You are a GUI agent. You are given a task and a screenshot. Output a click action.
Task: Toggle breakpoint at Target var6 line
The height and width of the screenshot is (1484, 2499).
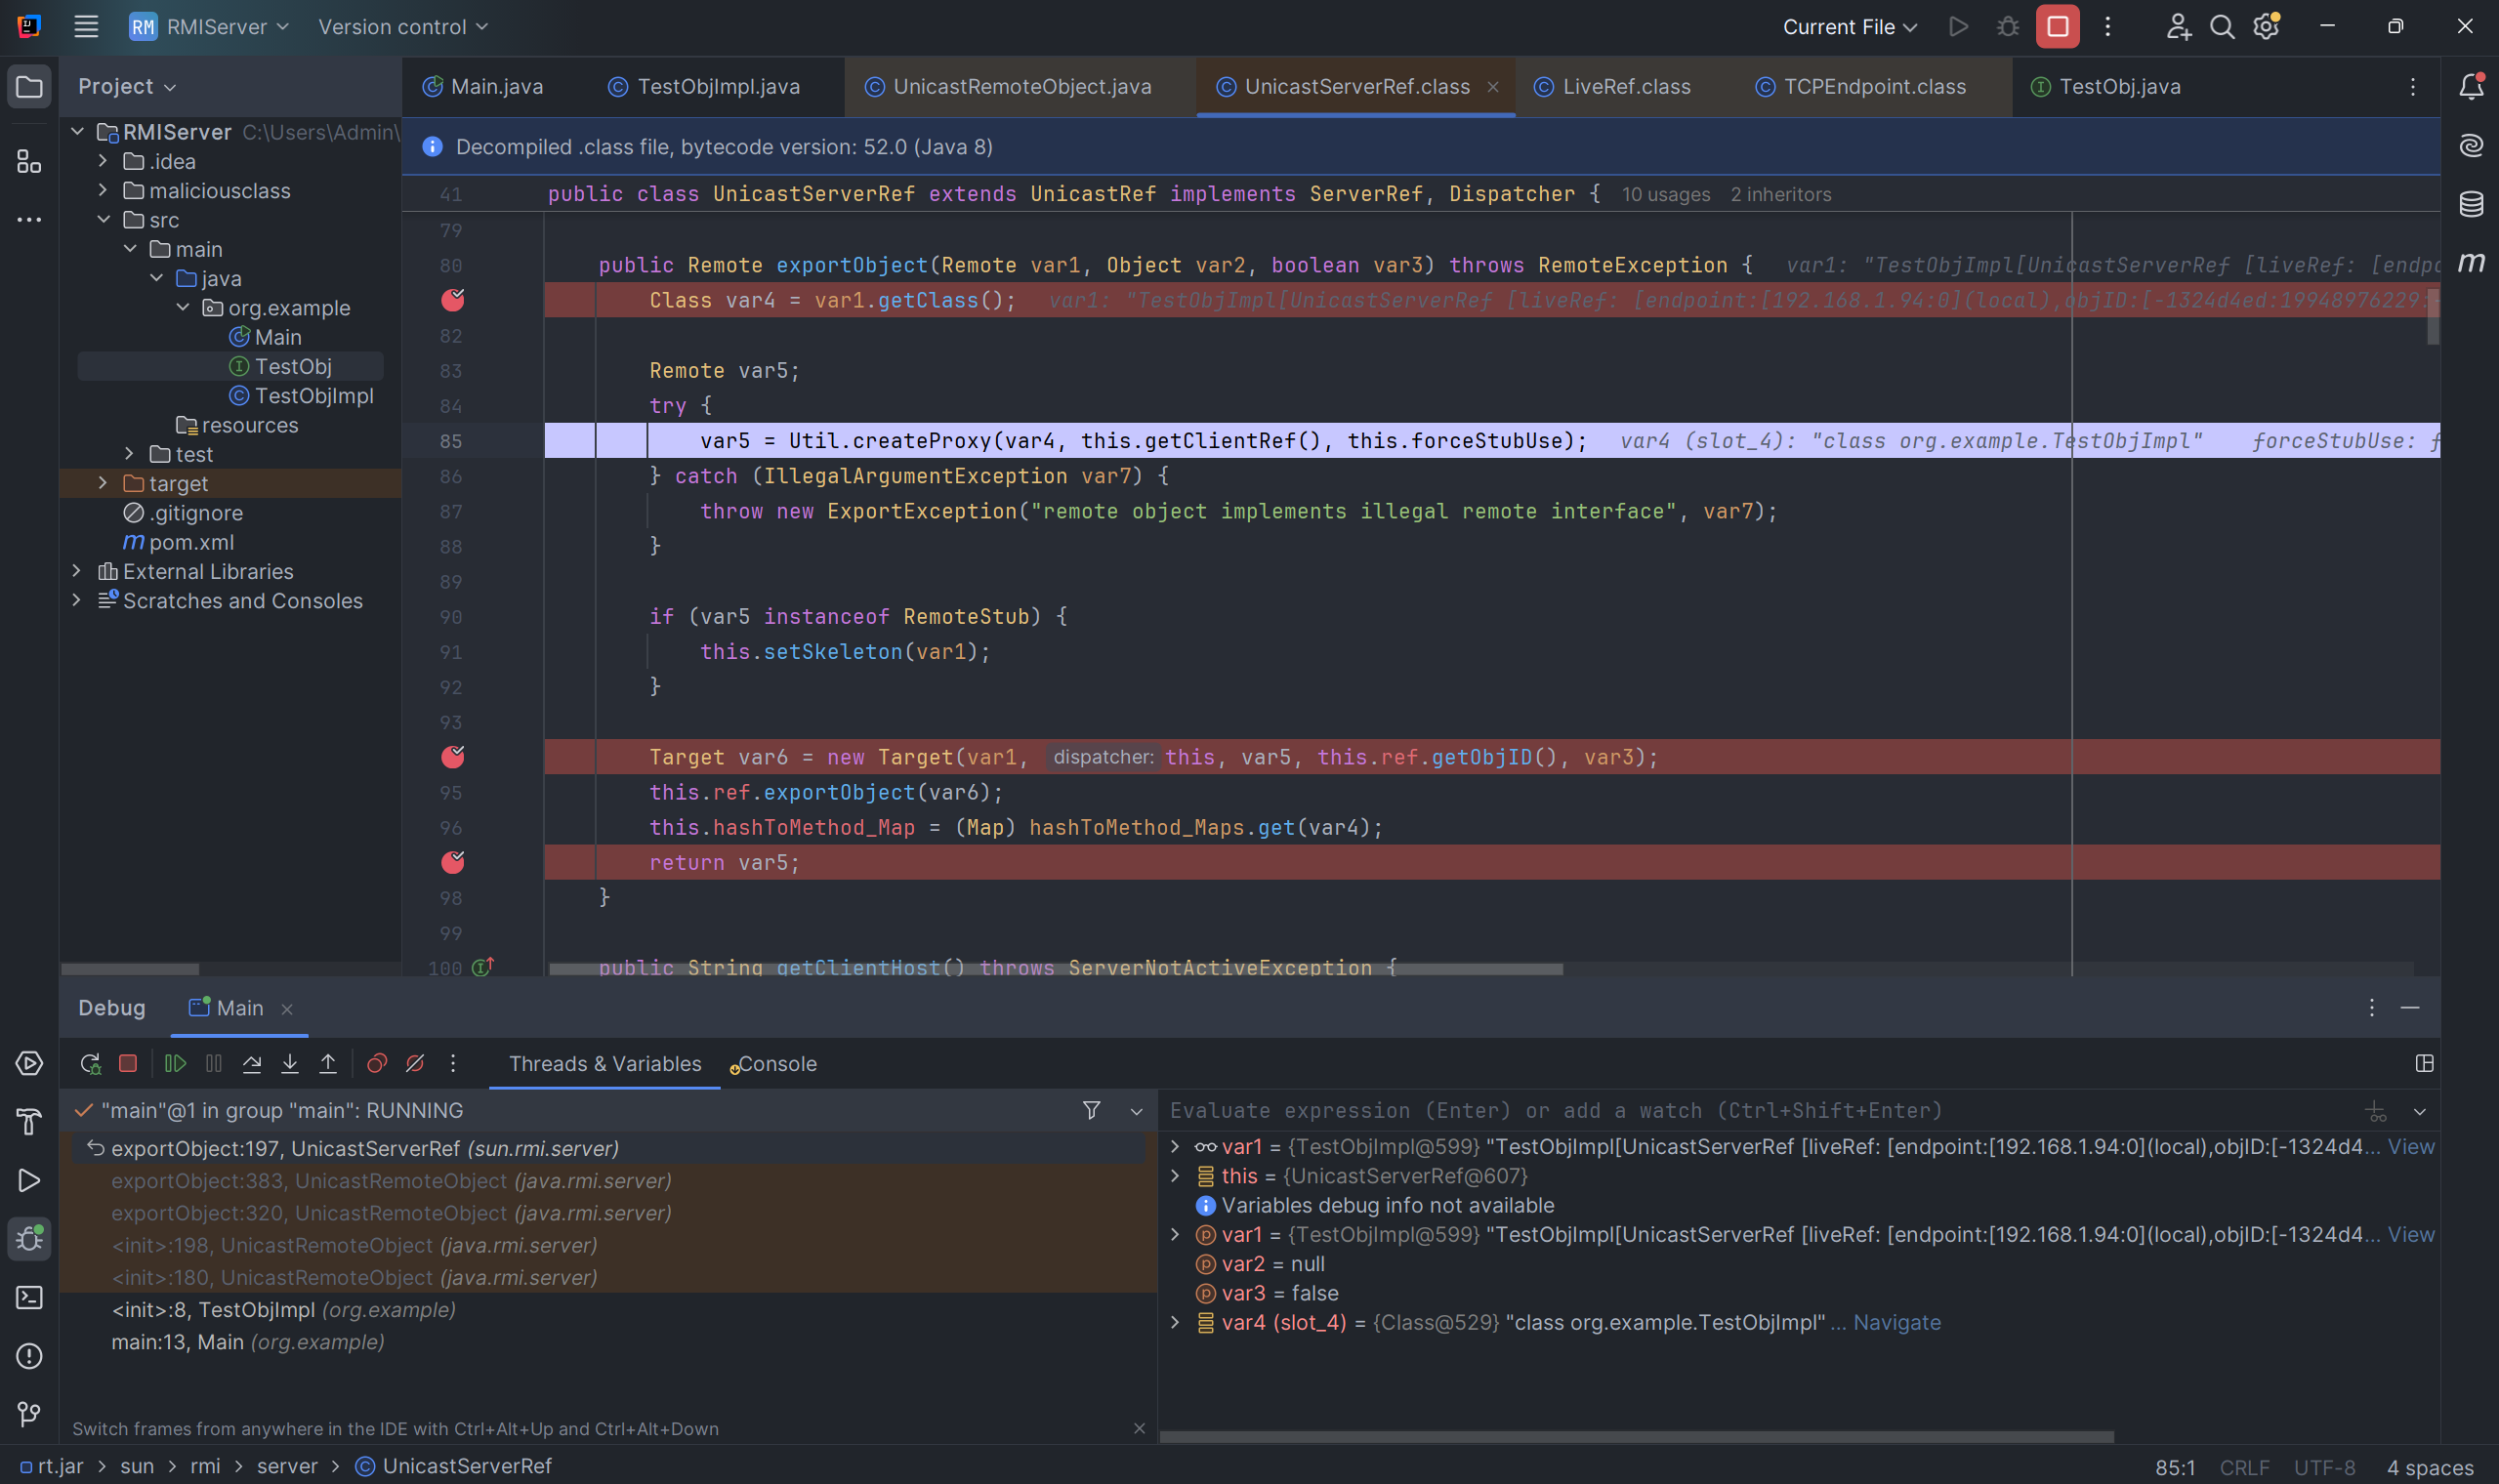click(453, 756)
